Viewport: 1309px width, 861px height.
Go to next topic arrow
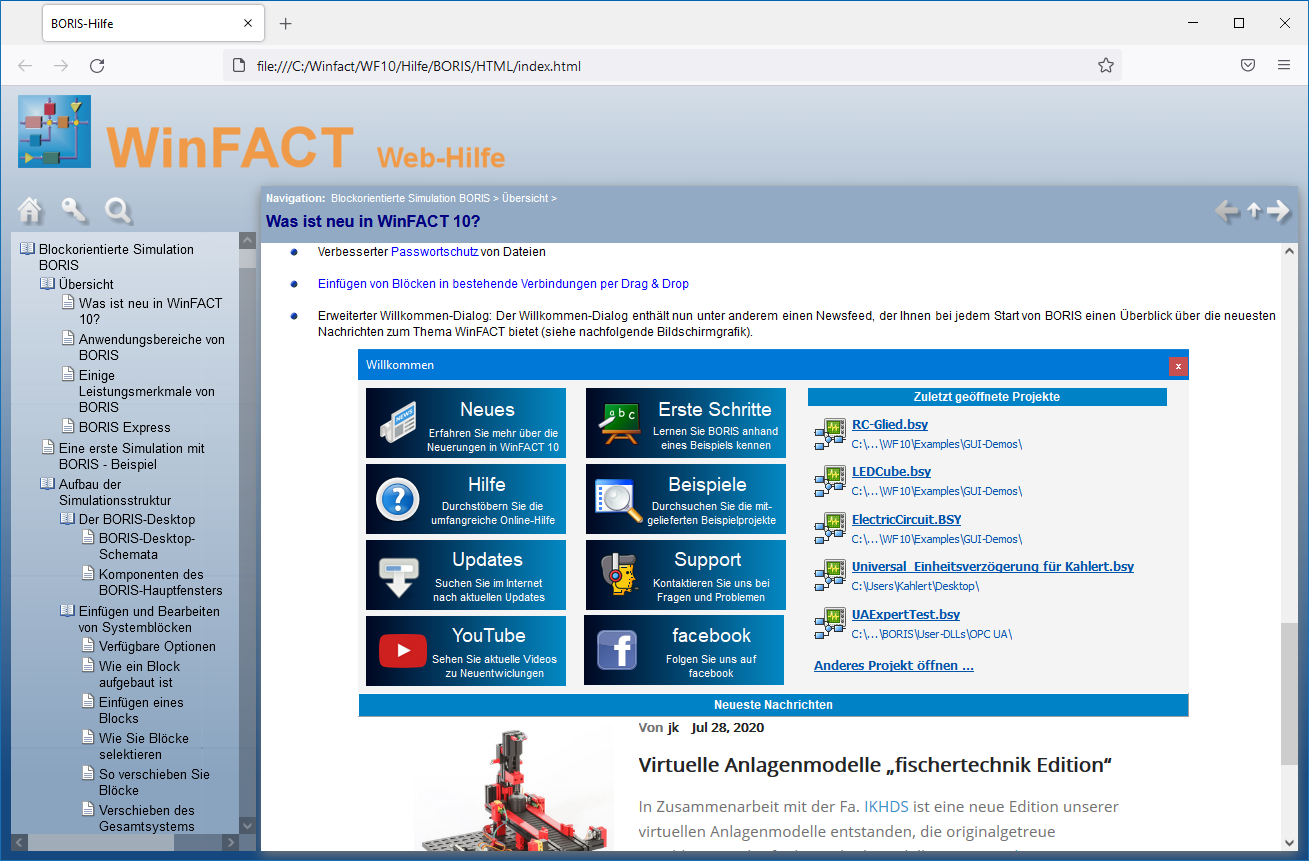[x=1279, y=210]
